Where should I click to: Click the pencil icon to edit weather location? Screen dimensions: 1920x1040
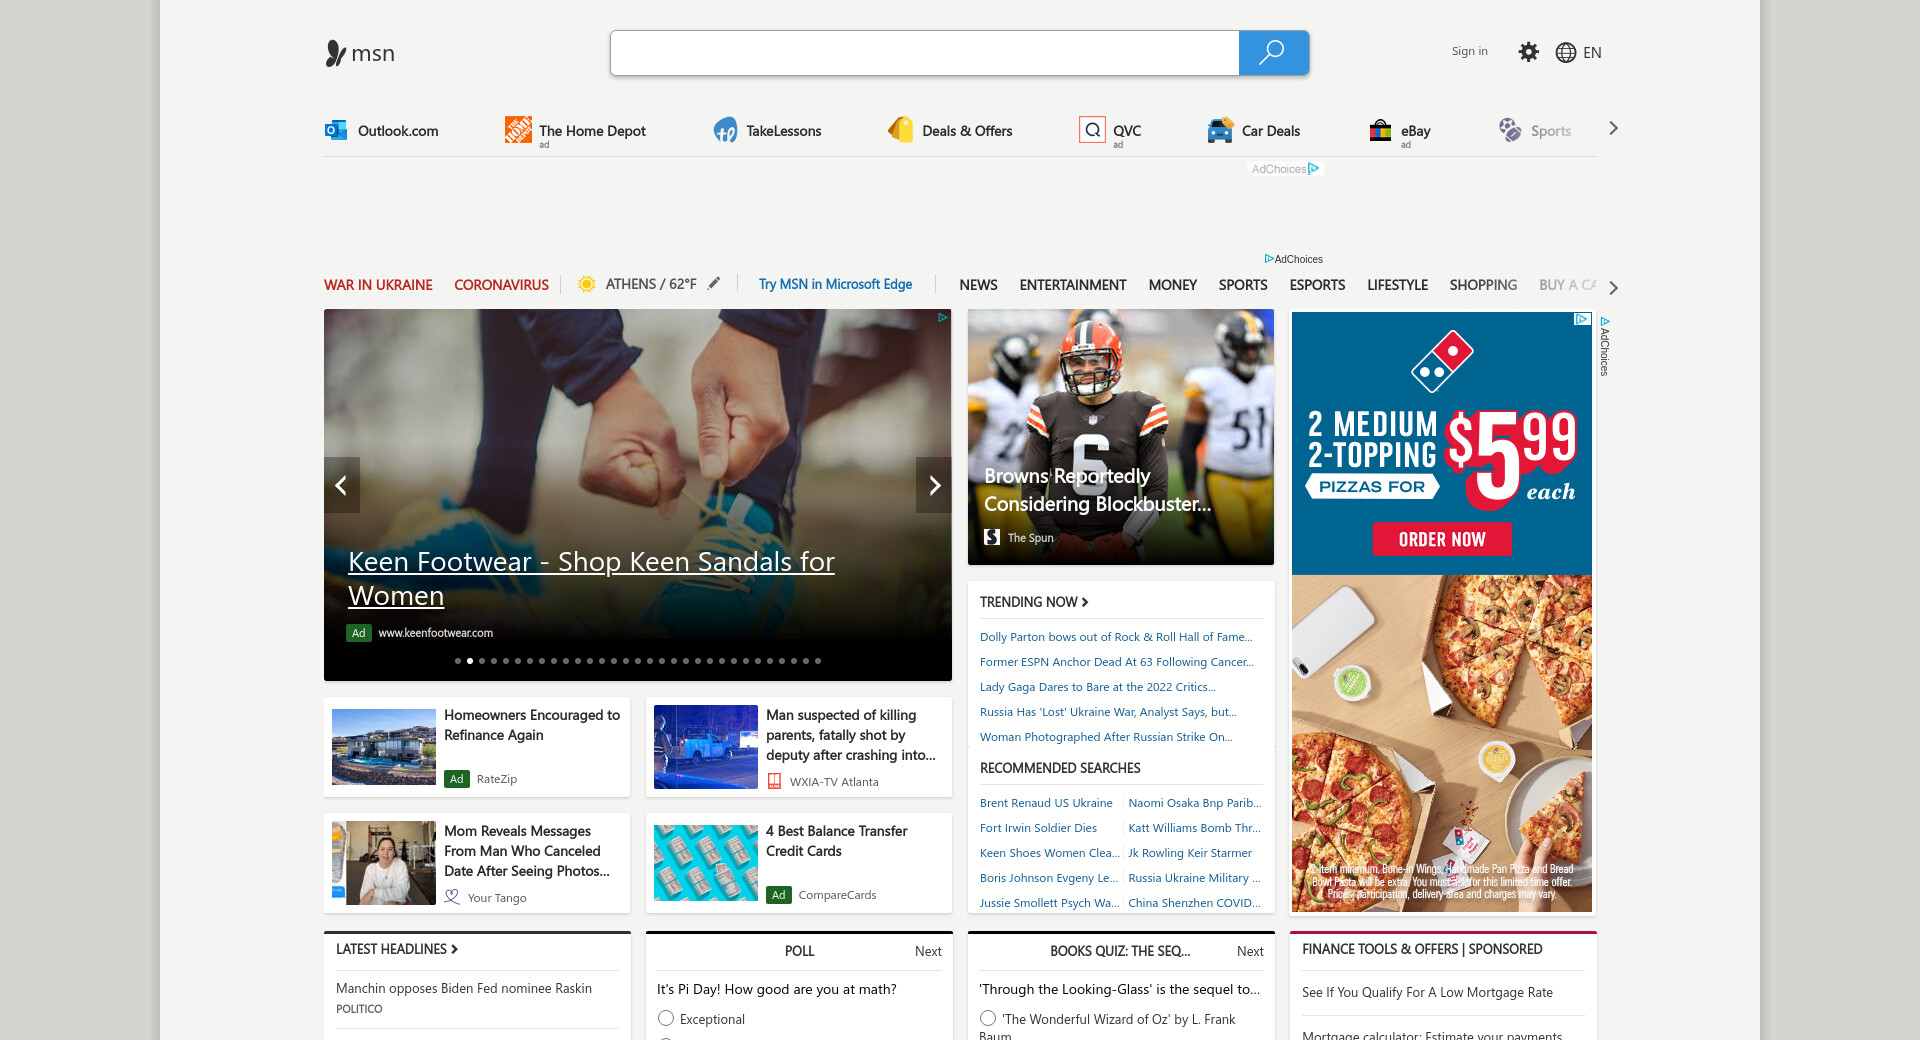714,284
